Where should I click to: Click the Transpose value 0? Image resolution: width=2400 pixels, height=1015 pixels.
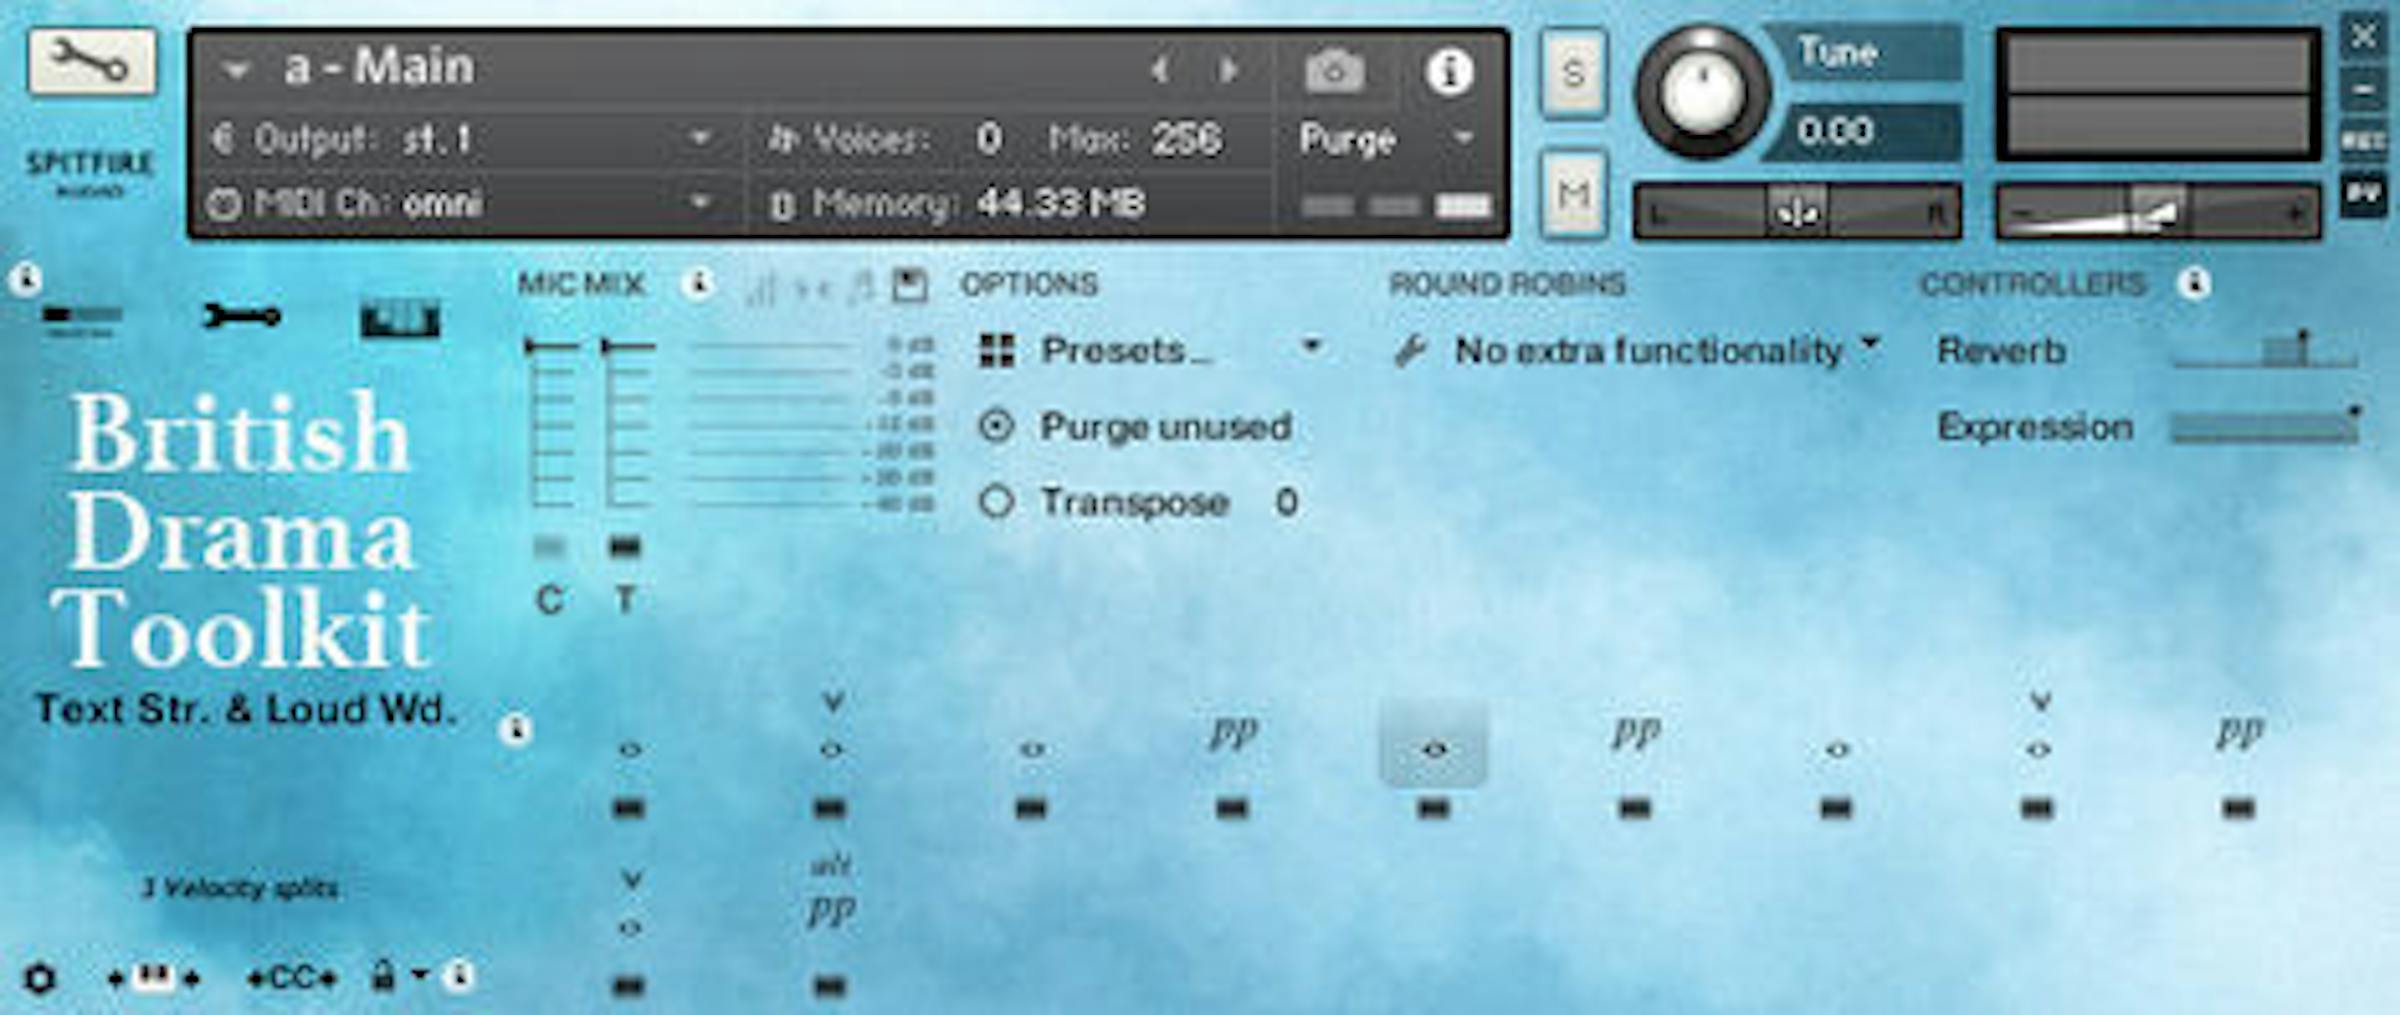click(x=1287, y=502)
